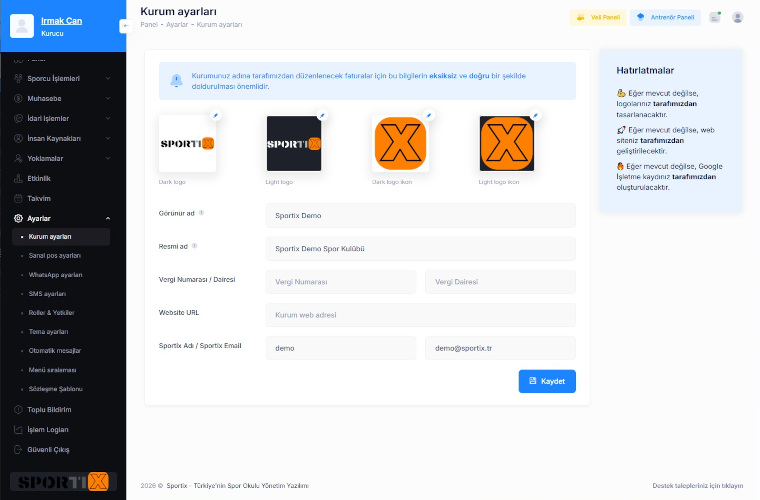Switch to Veli Paneli
This screenshot has height=500, width=760.
(x=598, y=17)
